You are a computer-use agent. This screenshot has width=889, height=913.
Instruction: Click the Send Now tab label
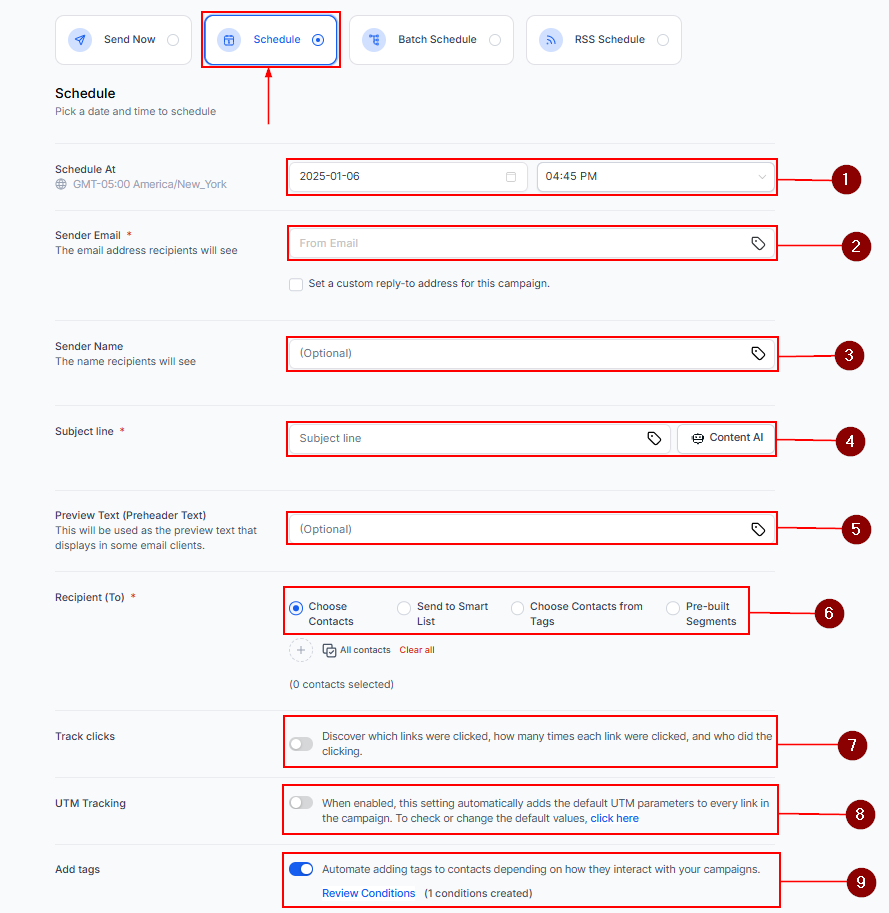[x=130, y=40]
